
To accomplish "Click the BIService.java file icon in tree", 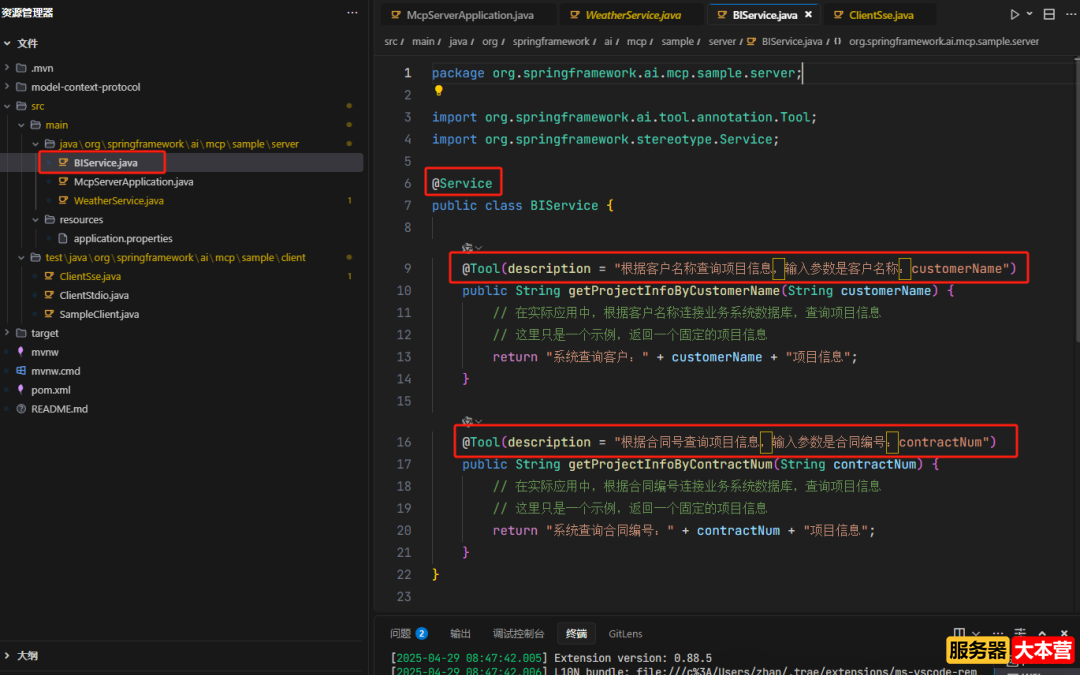I will [63, 163].
